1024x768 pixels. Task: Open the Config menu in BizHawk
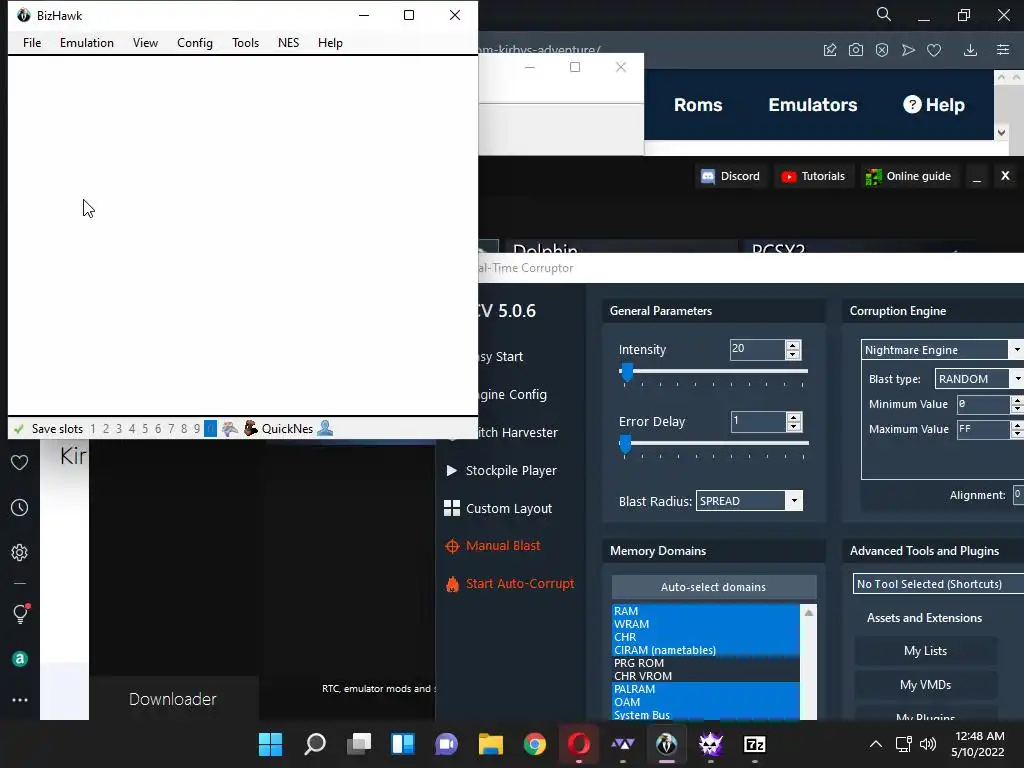[x=195, y=43]
